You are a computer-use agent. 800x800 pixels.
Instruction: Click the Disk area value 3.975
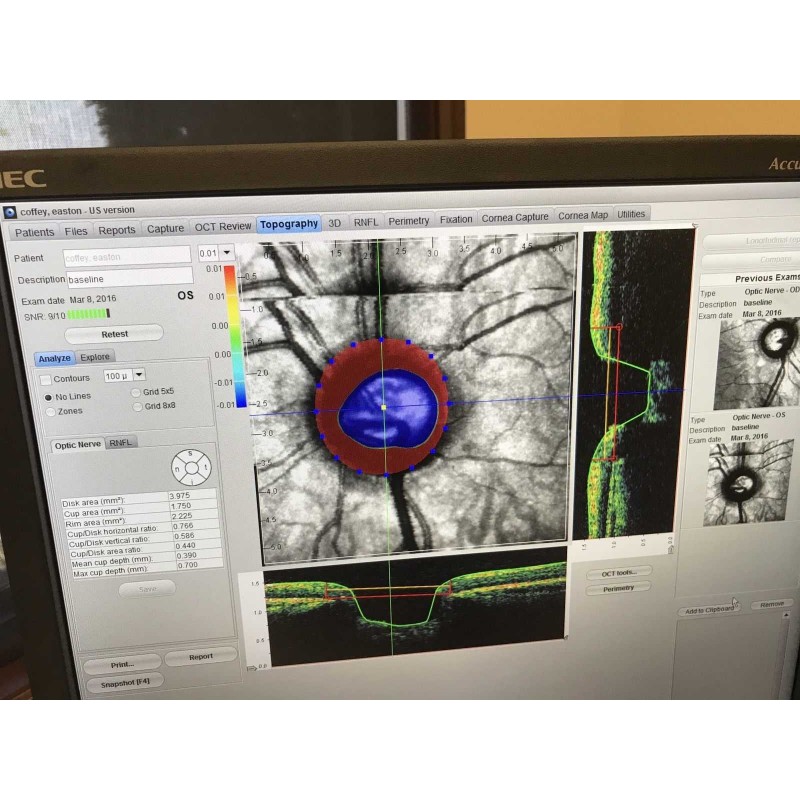point(193,495)
